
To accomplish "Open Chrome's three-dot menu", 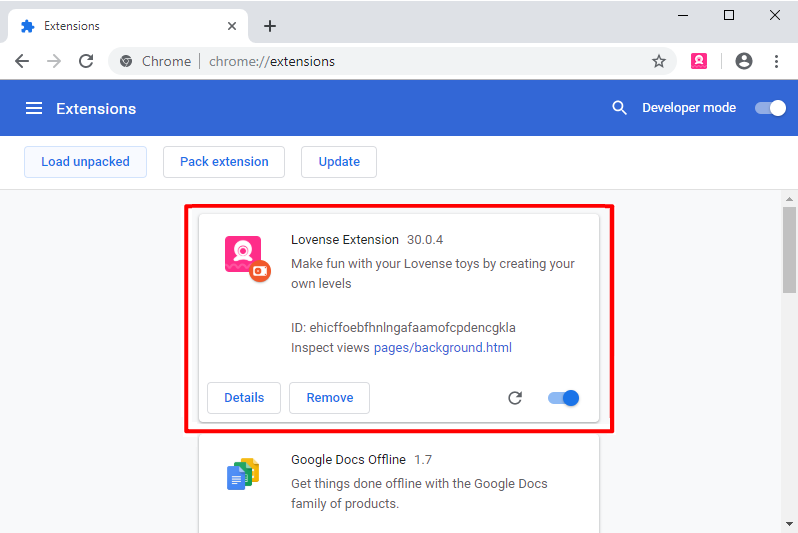I will click(x=776, y=61).
